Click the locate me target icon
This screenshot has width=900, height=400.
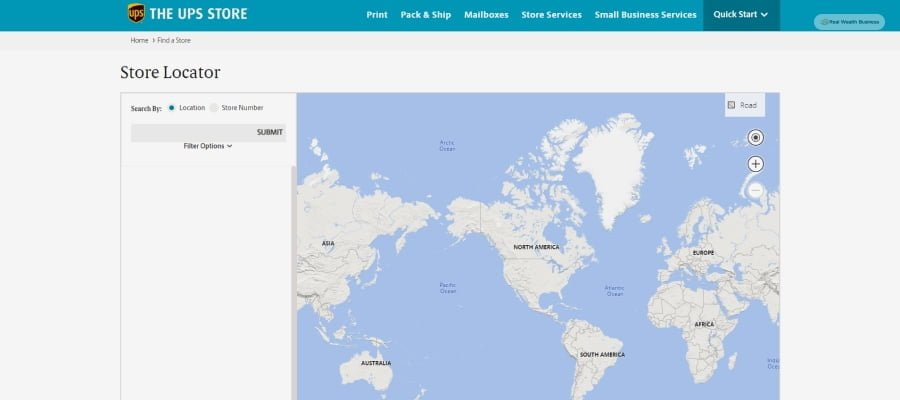755,138
